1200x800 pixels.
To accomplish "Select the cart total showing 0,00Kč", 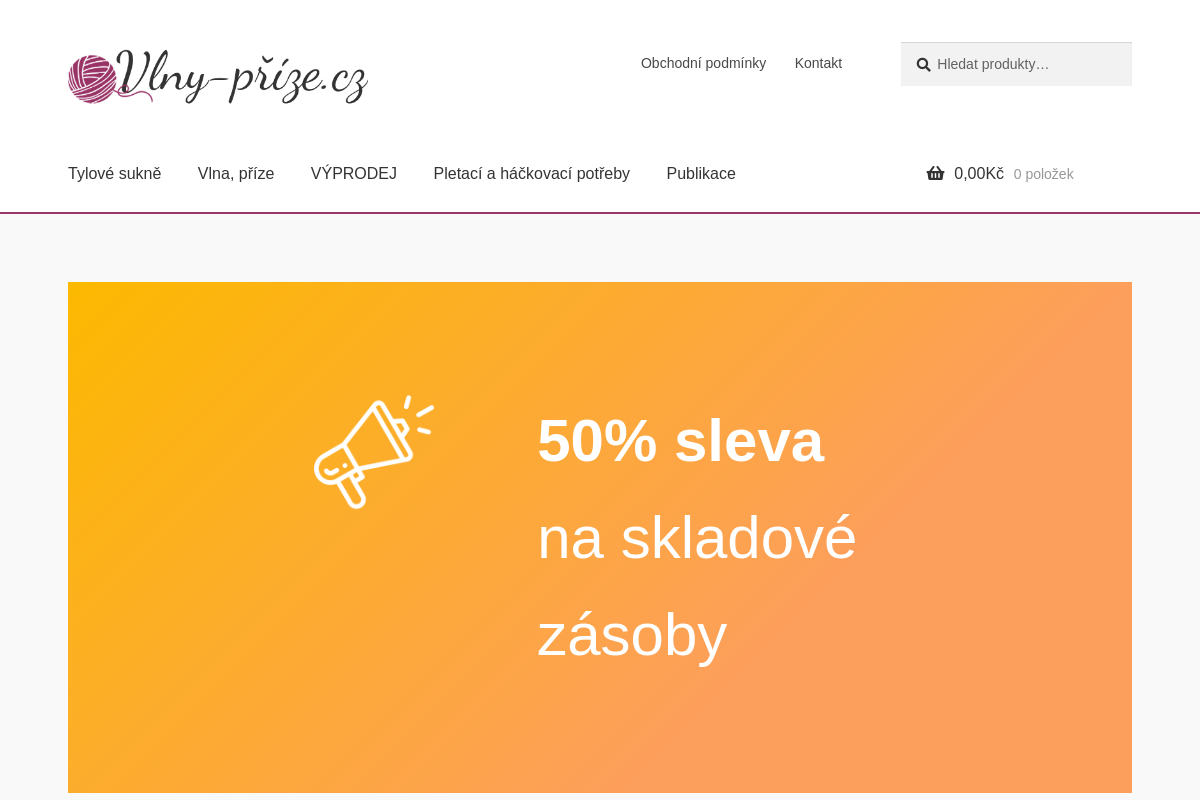I will point(978,173).
